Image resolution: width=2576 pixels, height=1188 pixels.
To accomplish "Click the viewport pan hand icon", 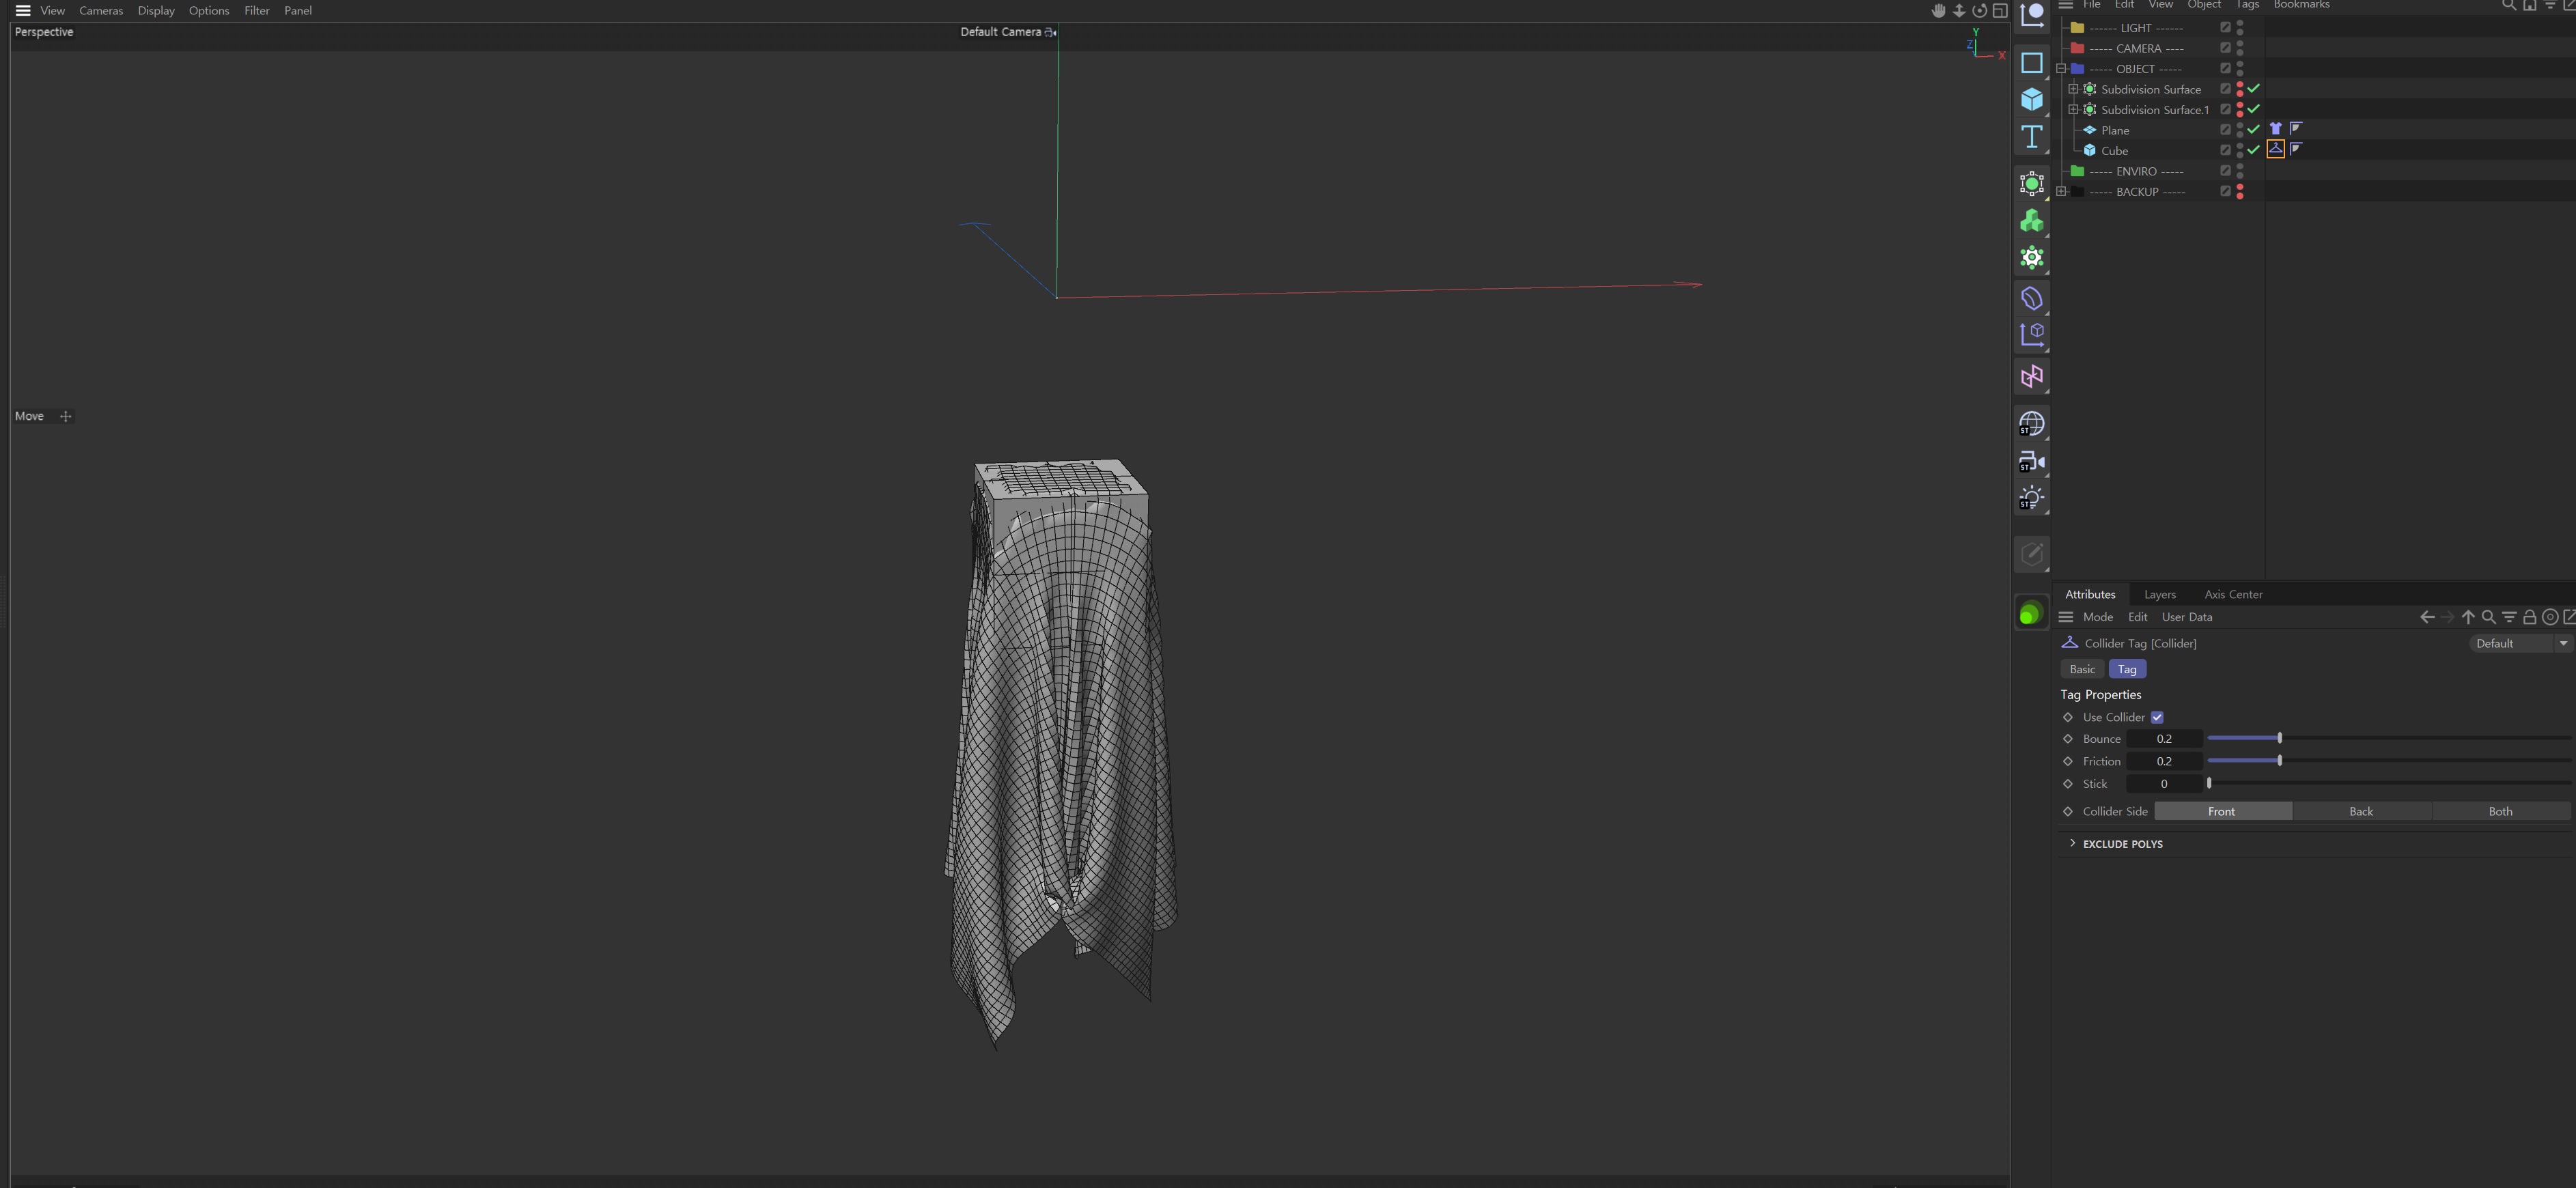I will click(1938, 11).
